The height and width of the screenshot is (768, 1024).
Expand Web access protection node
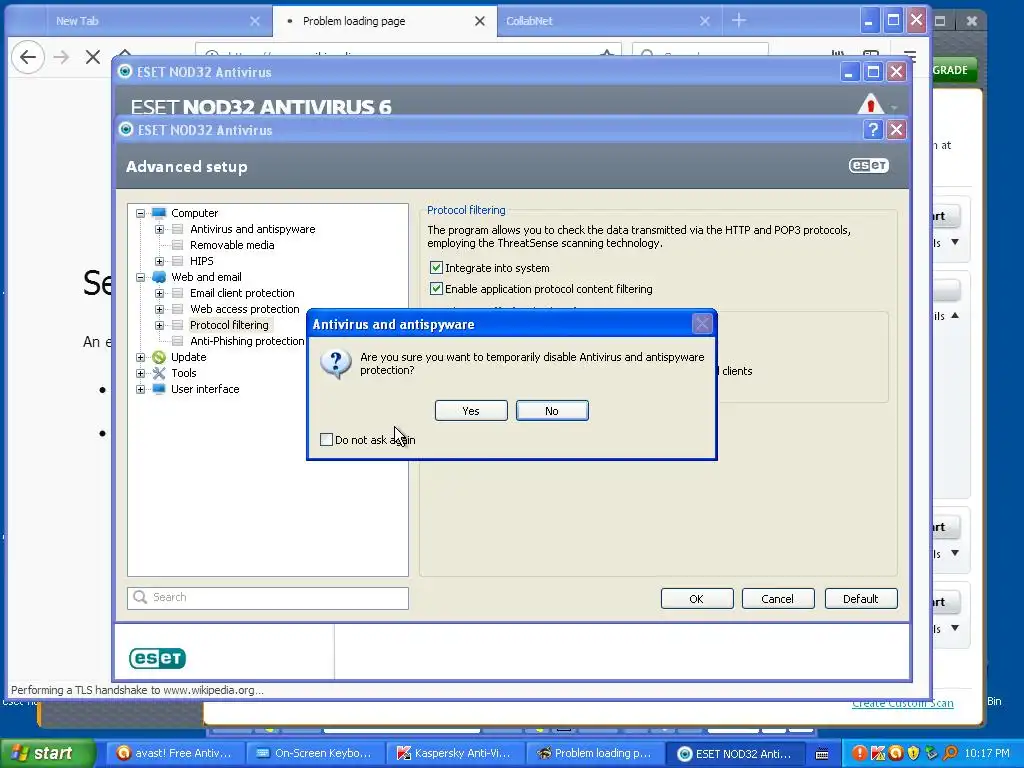point(159,309)
